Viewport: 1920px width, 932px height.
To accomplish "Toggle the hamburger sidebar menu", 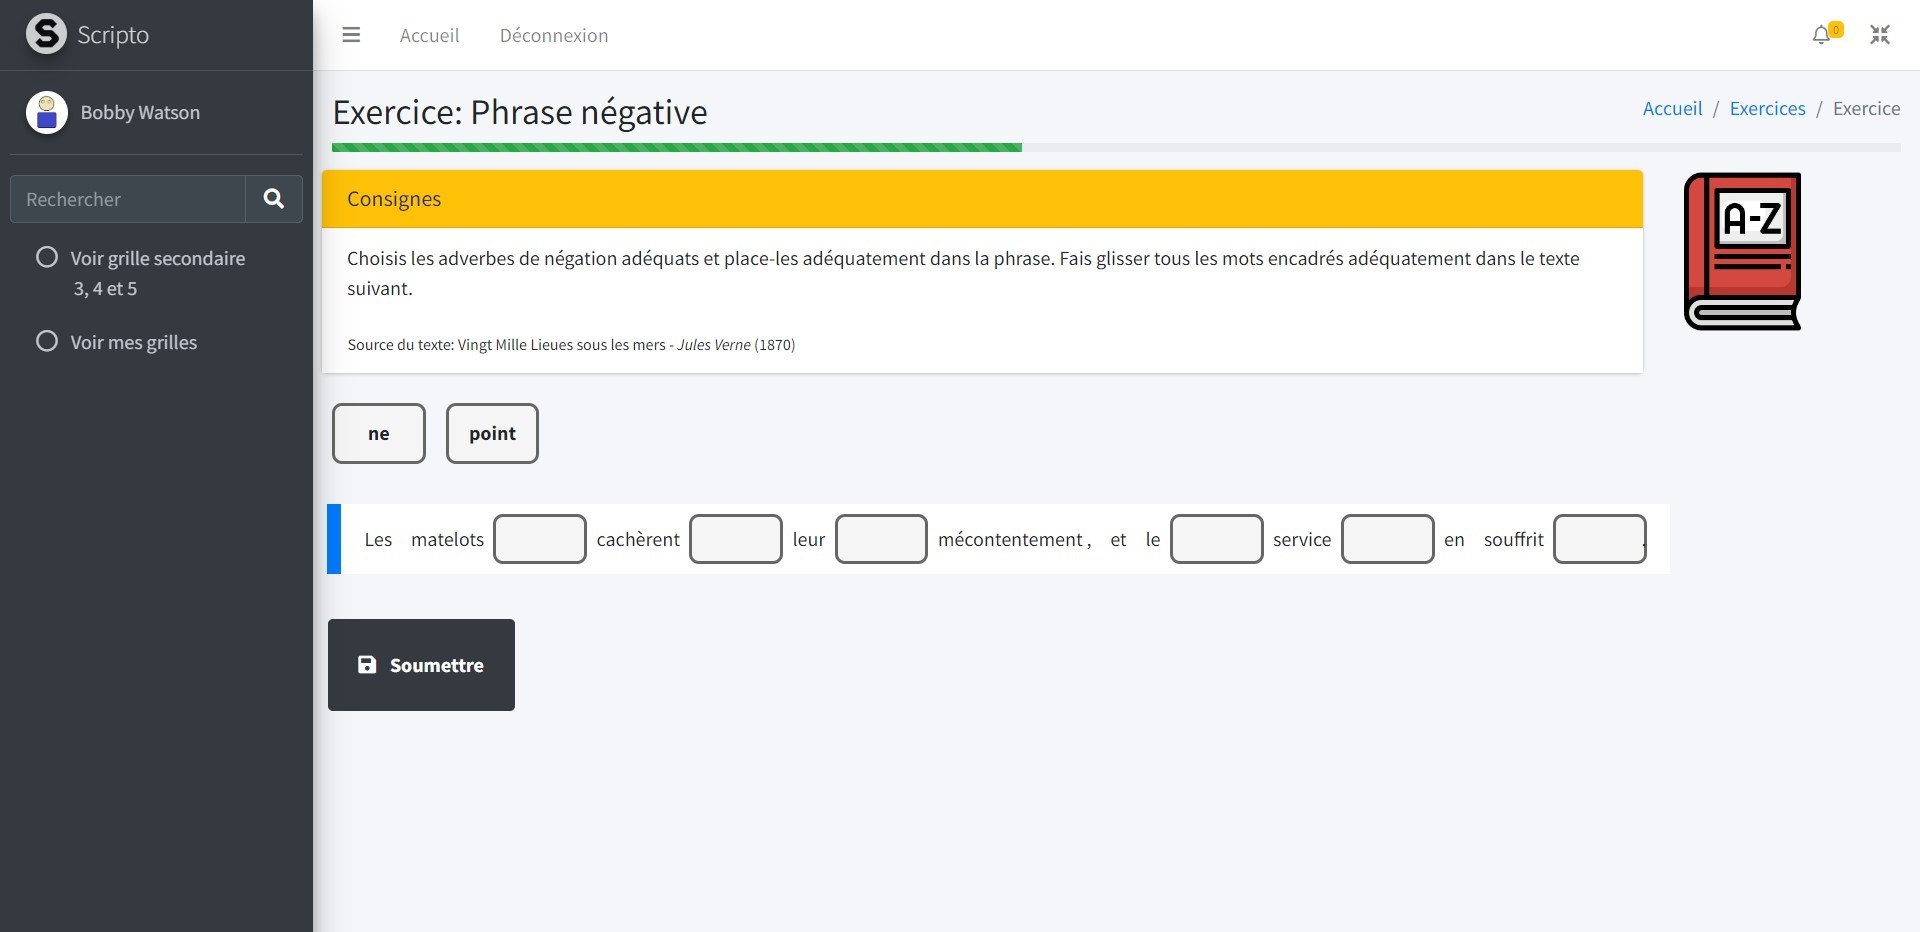I will click(351, 35).
